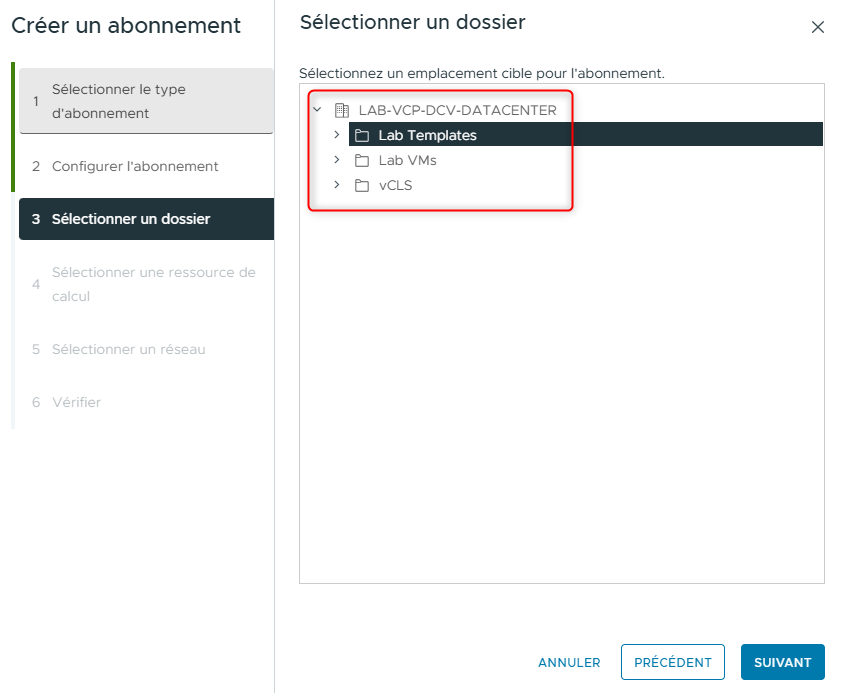Close the Sélectionner un dossier dialog
Screen dimensions: 843x693
(x=818, y=27)
